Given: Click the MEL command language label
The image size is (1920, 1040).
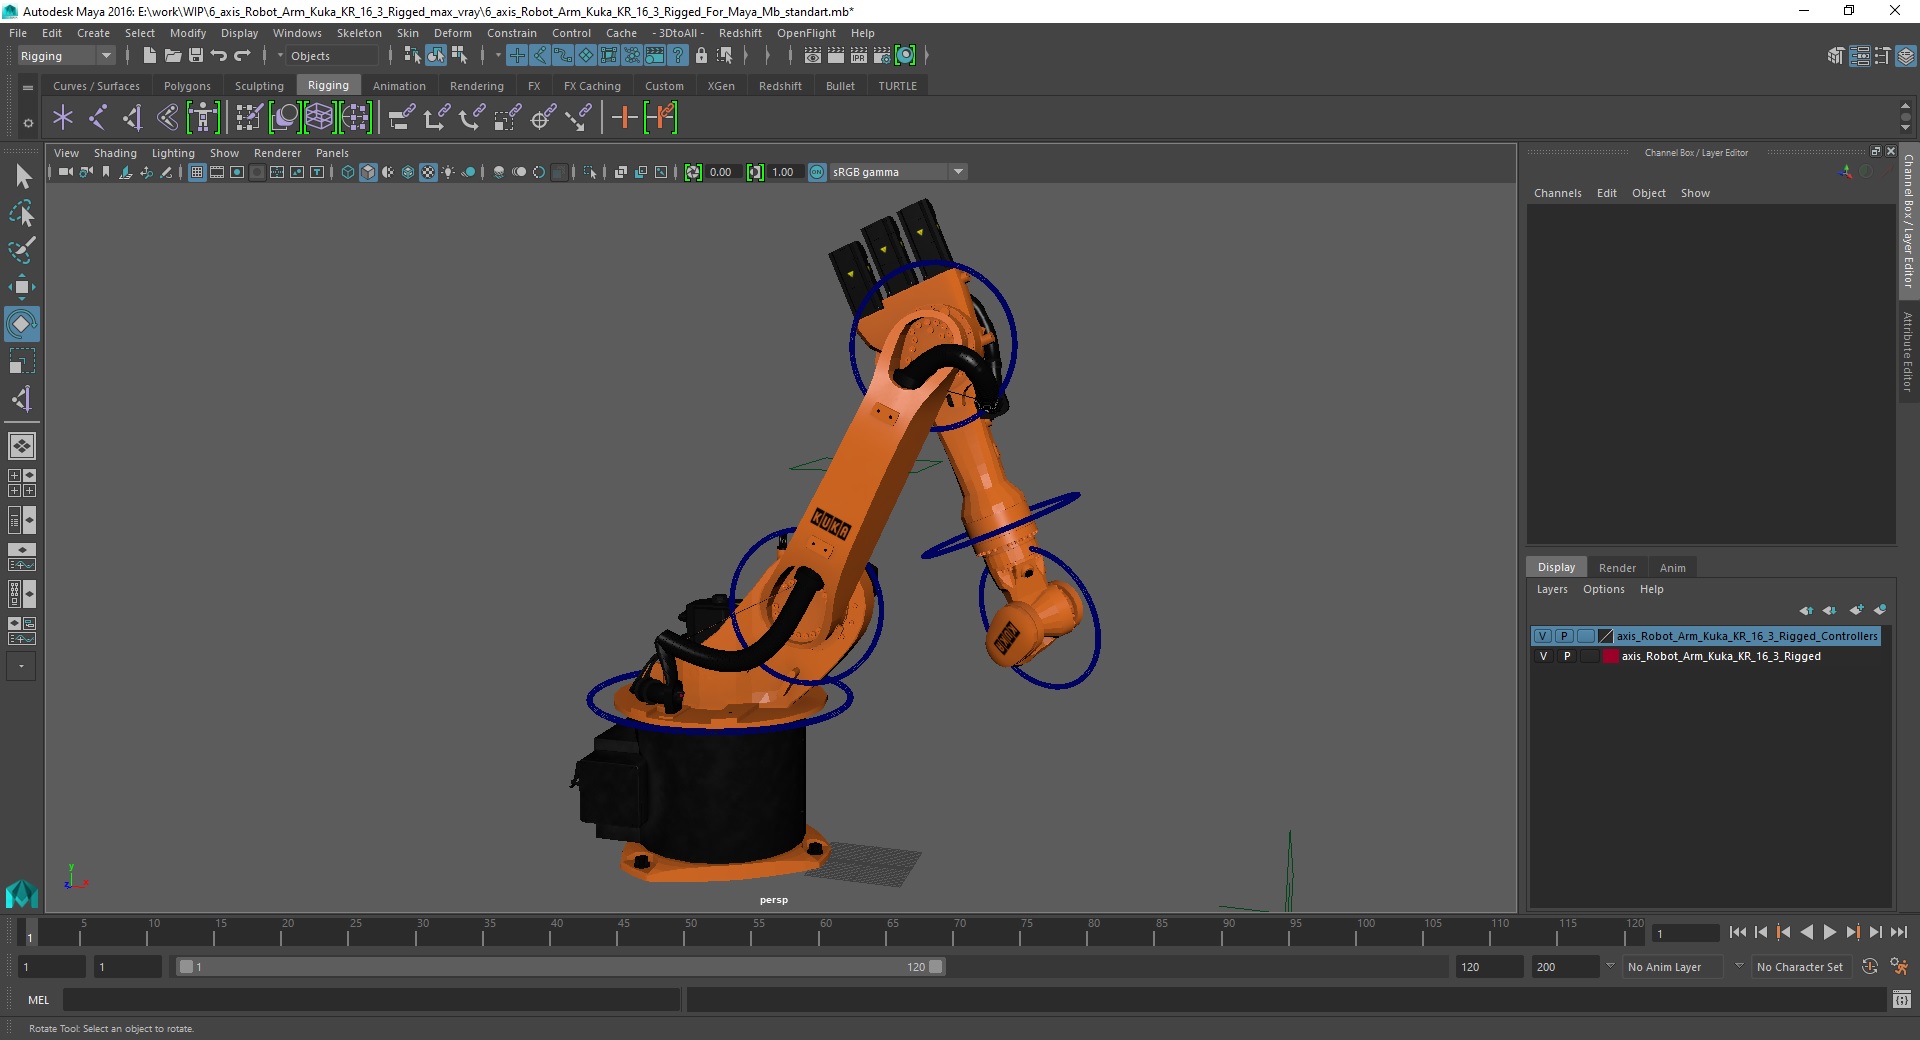Looking at the screenshot, I should (38, 1000).
